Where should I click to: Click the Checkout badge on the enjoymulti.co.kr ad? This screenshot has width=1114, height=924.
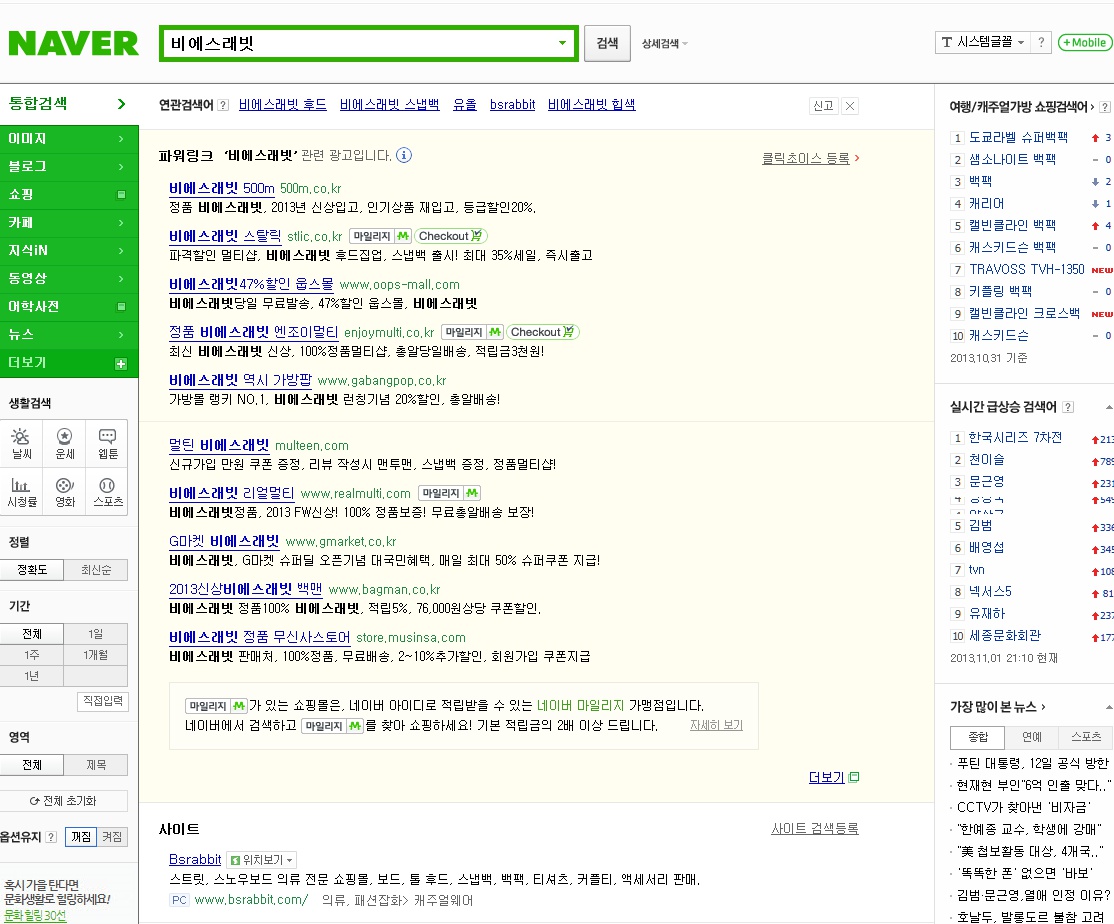click(x=543, y=332)
